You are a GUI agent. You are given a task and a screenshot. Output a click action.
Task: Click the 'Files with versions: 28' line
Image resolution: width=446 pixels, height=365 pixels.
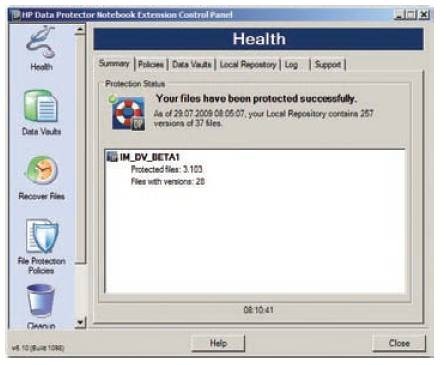(168, 182)
